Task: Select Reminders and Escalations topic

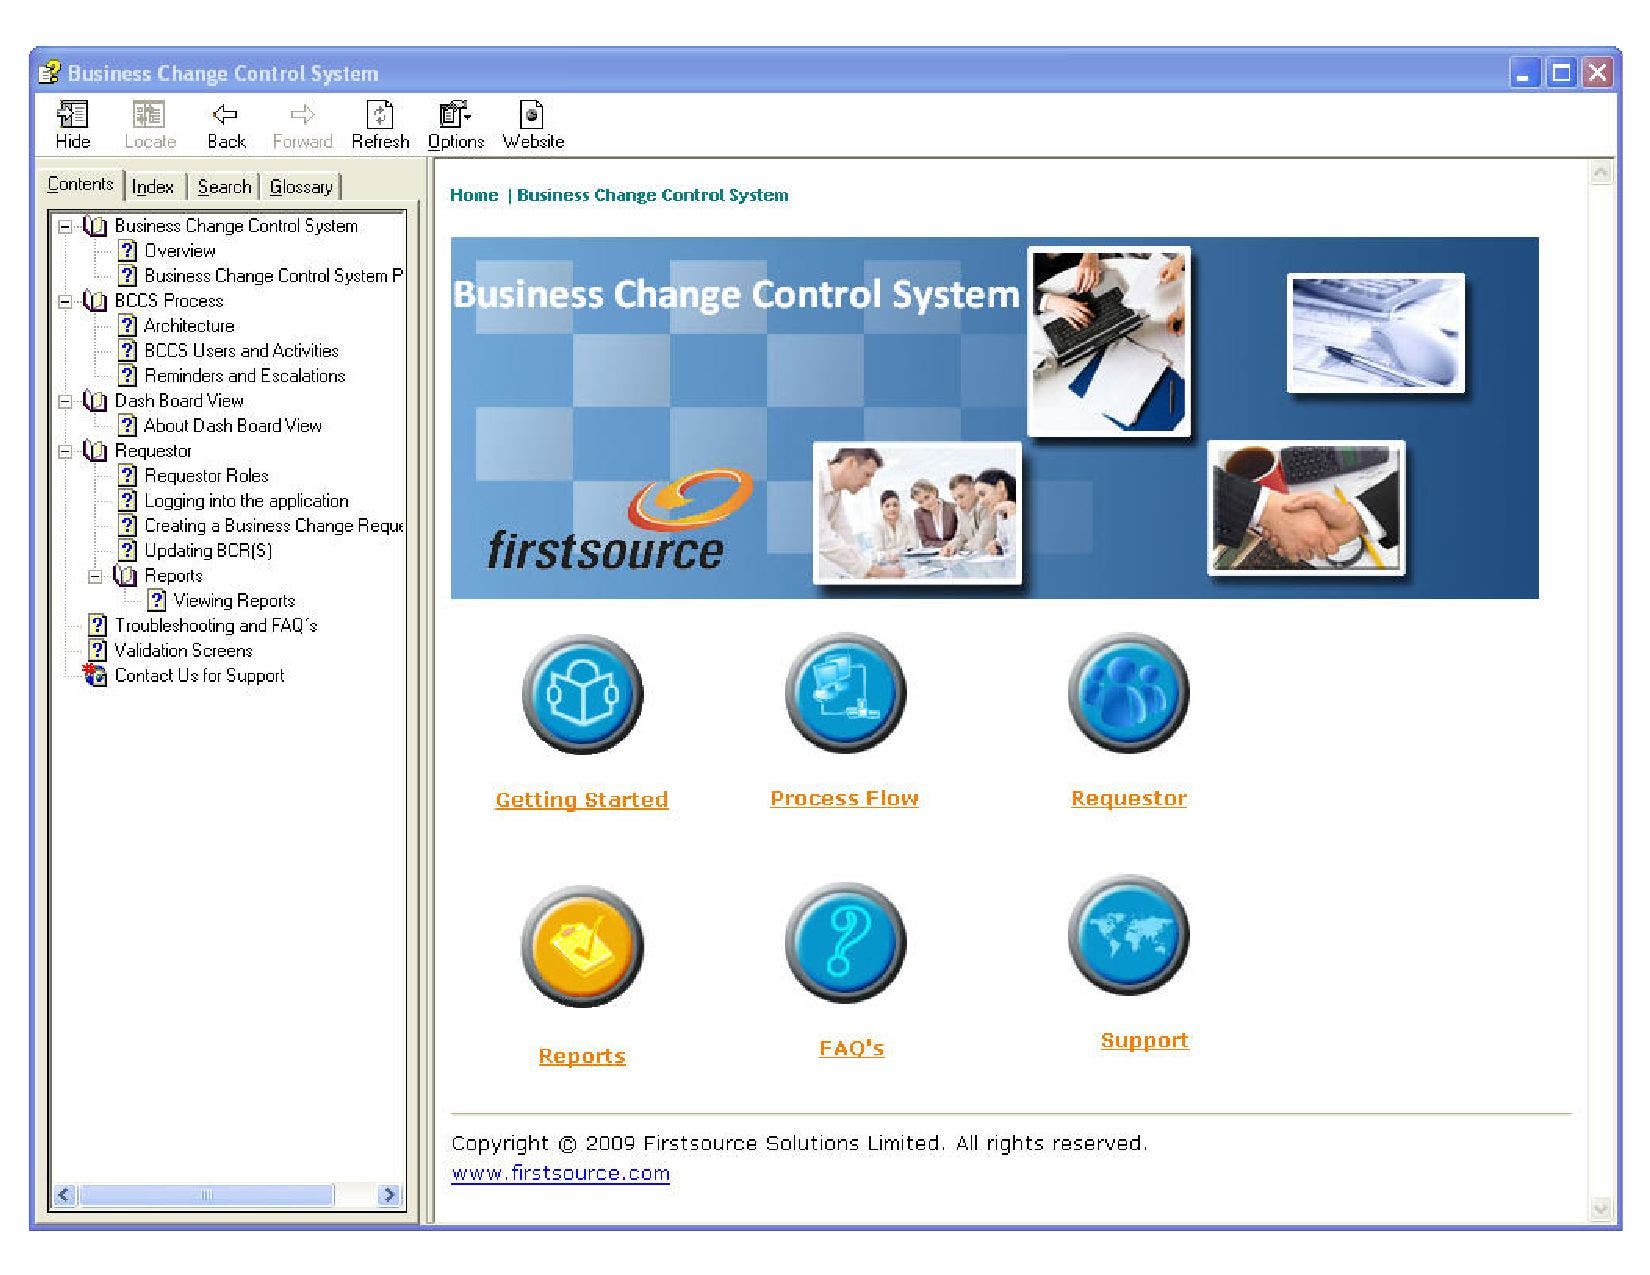Action: point(245,376)
